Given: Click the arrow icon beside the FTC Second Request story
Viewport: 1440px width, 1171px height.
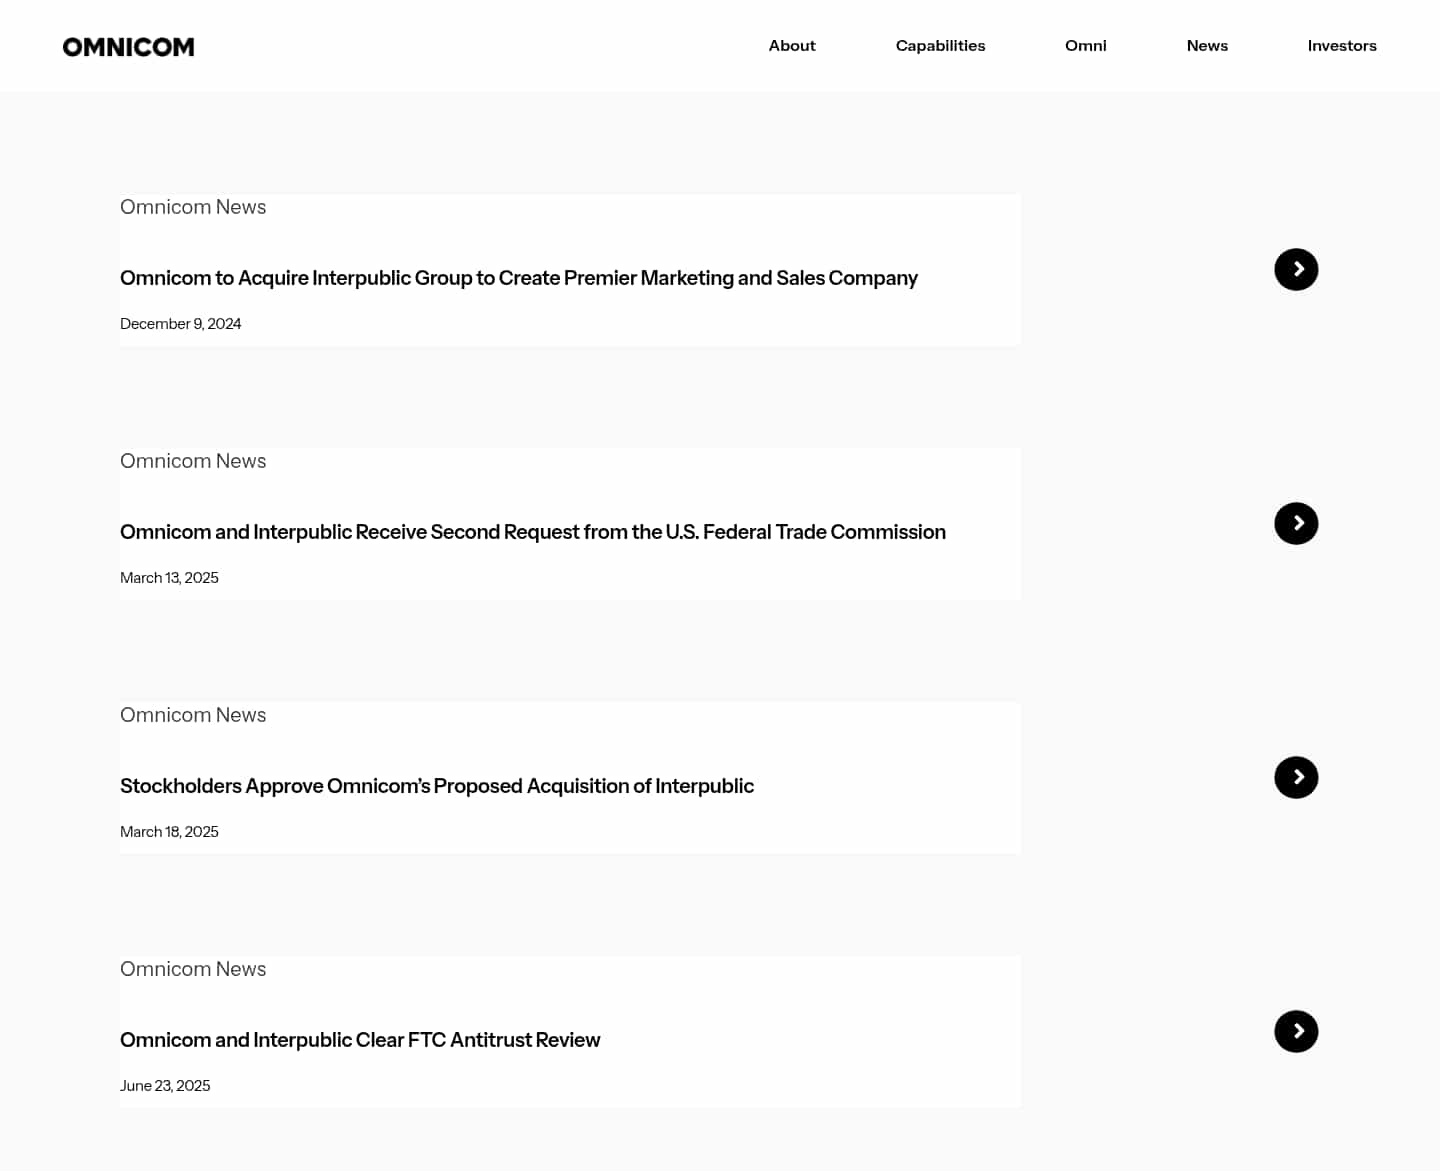Looking at the screenshot, I should (1296, 523).
